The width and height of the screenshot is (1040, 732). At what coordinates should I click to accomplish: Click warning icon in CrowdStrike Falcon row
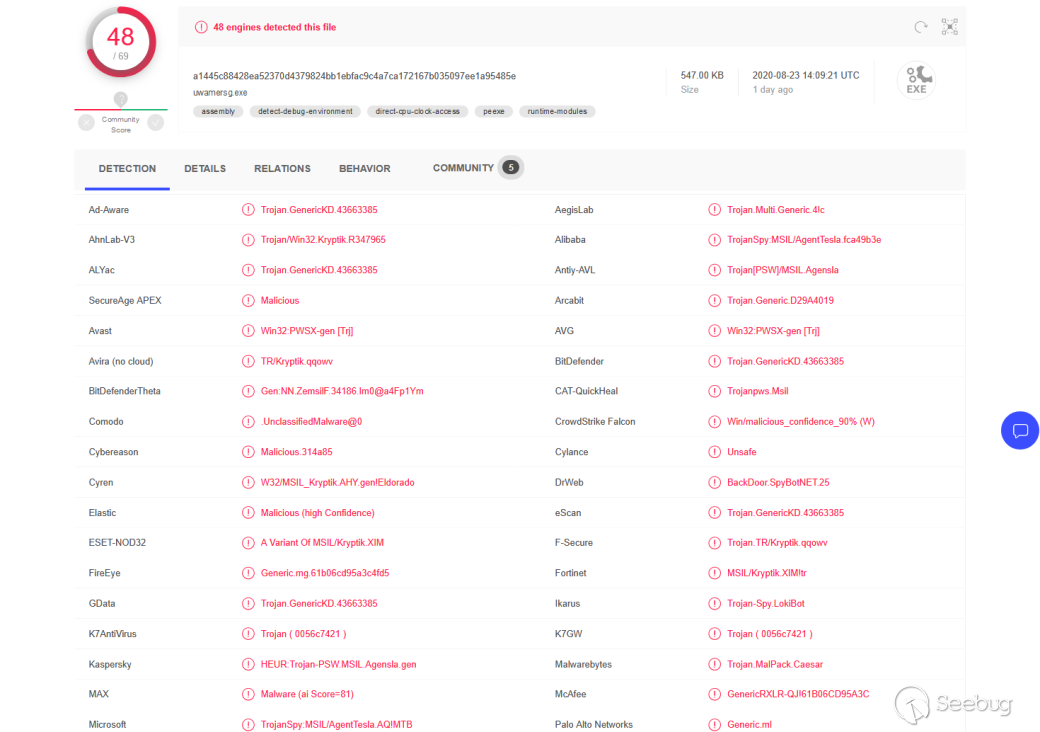click(714, 422)
